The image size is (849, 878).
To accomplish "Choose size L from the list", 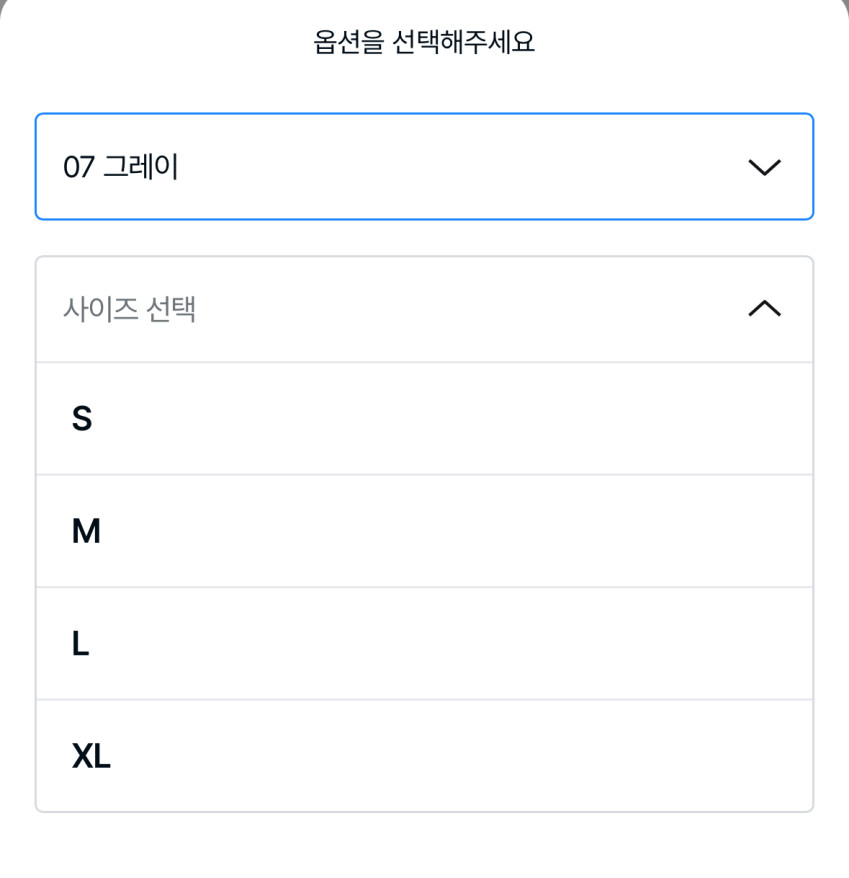I will point(424,643).
